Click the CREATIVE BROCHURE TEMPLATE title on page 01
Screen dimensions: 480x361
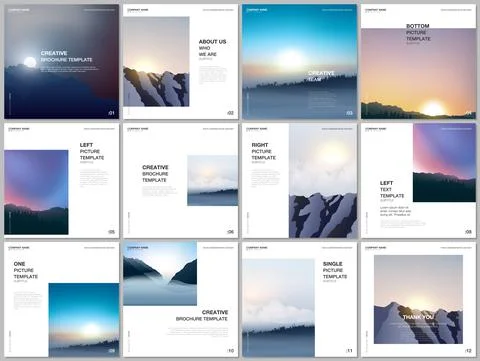pyautogui.click(x=66, y=56)
